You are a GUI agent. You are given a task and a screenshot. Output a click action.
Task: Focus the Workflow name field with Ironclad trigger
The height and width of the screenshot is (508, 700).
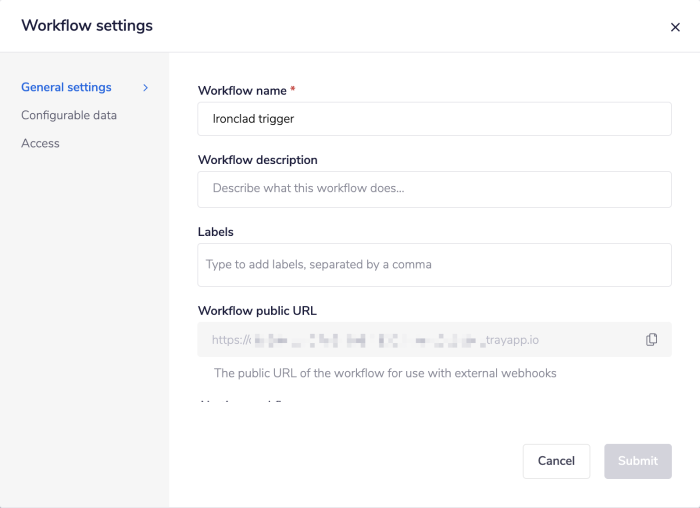434,118
